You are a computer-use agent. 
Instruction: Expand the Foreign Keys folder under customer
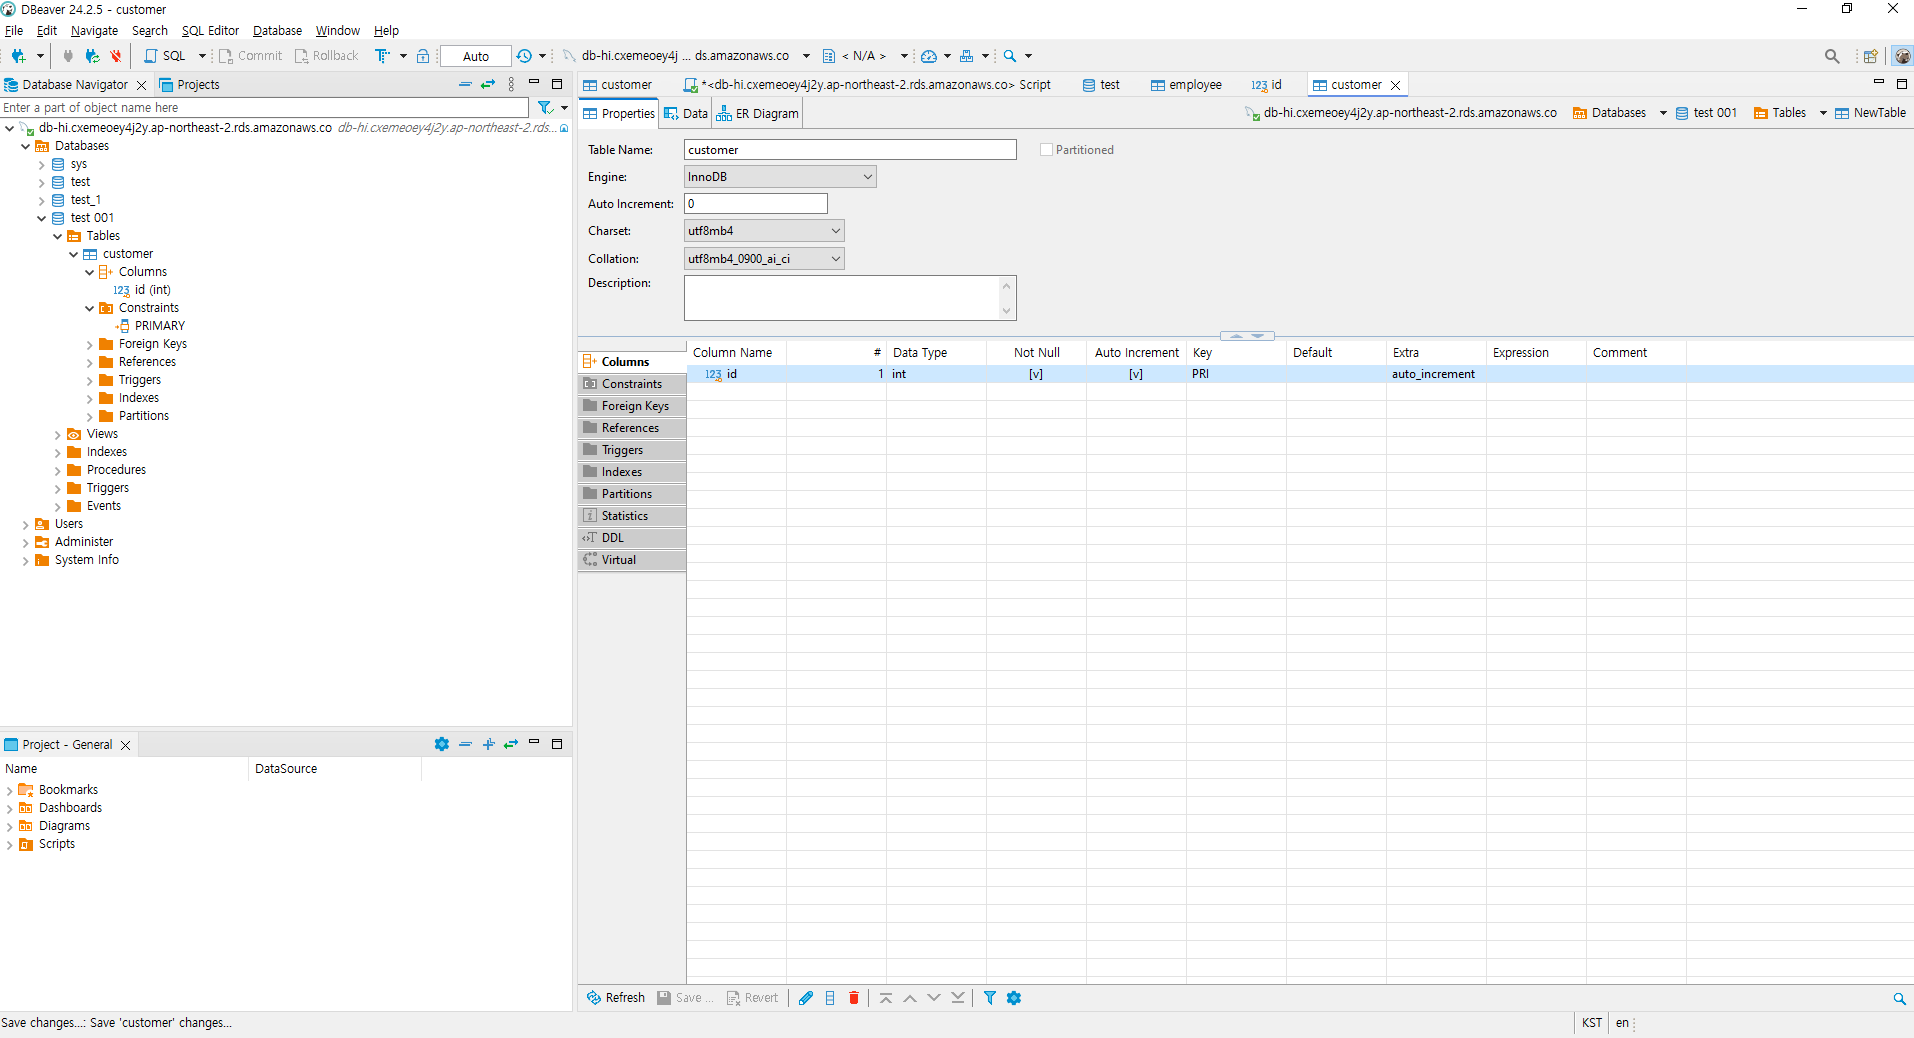click(89, 344)
